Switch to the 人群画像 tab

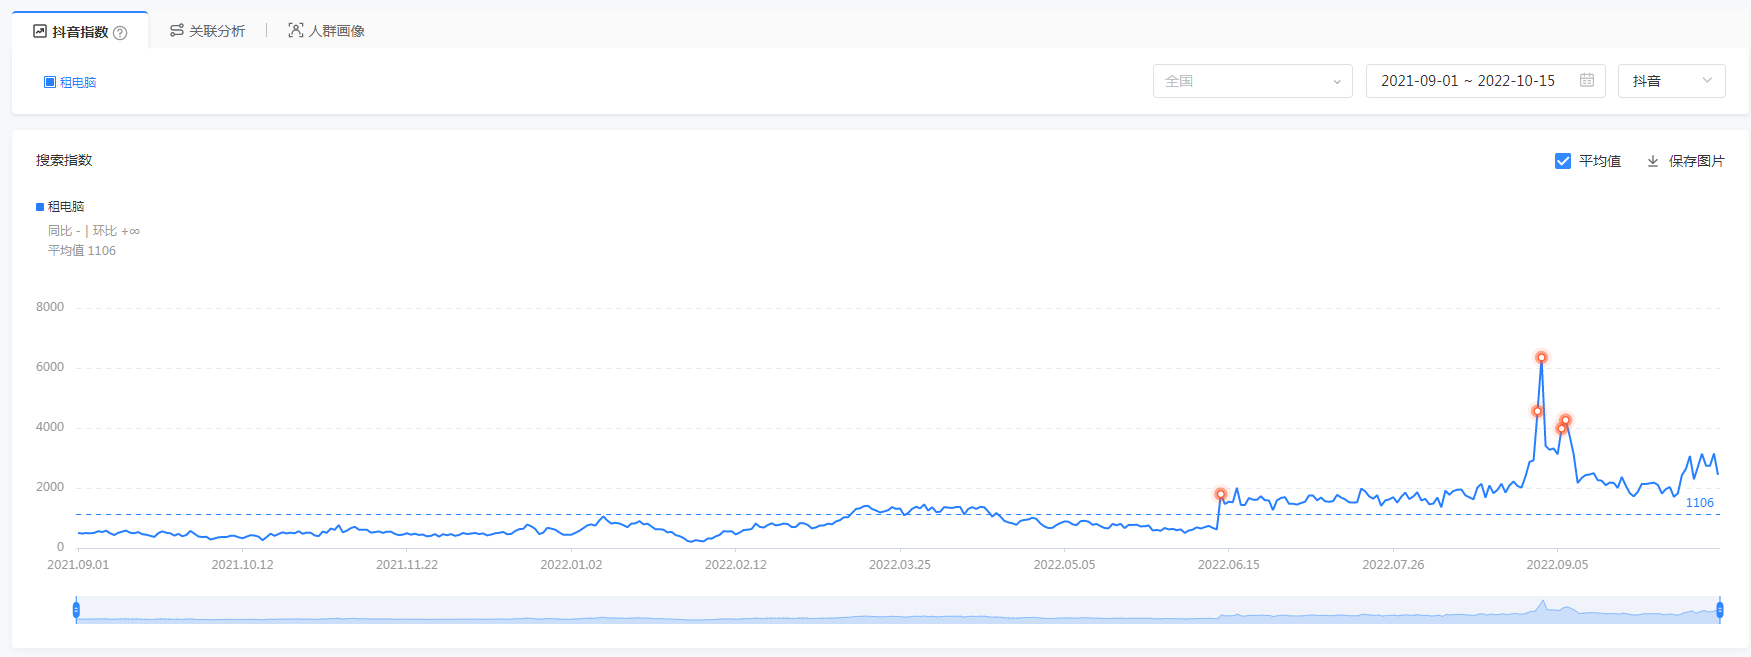point(336,31)
